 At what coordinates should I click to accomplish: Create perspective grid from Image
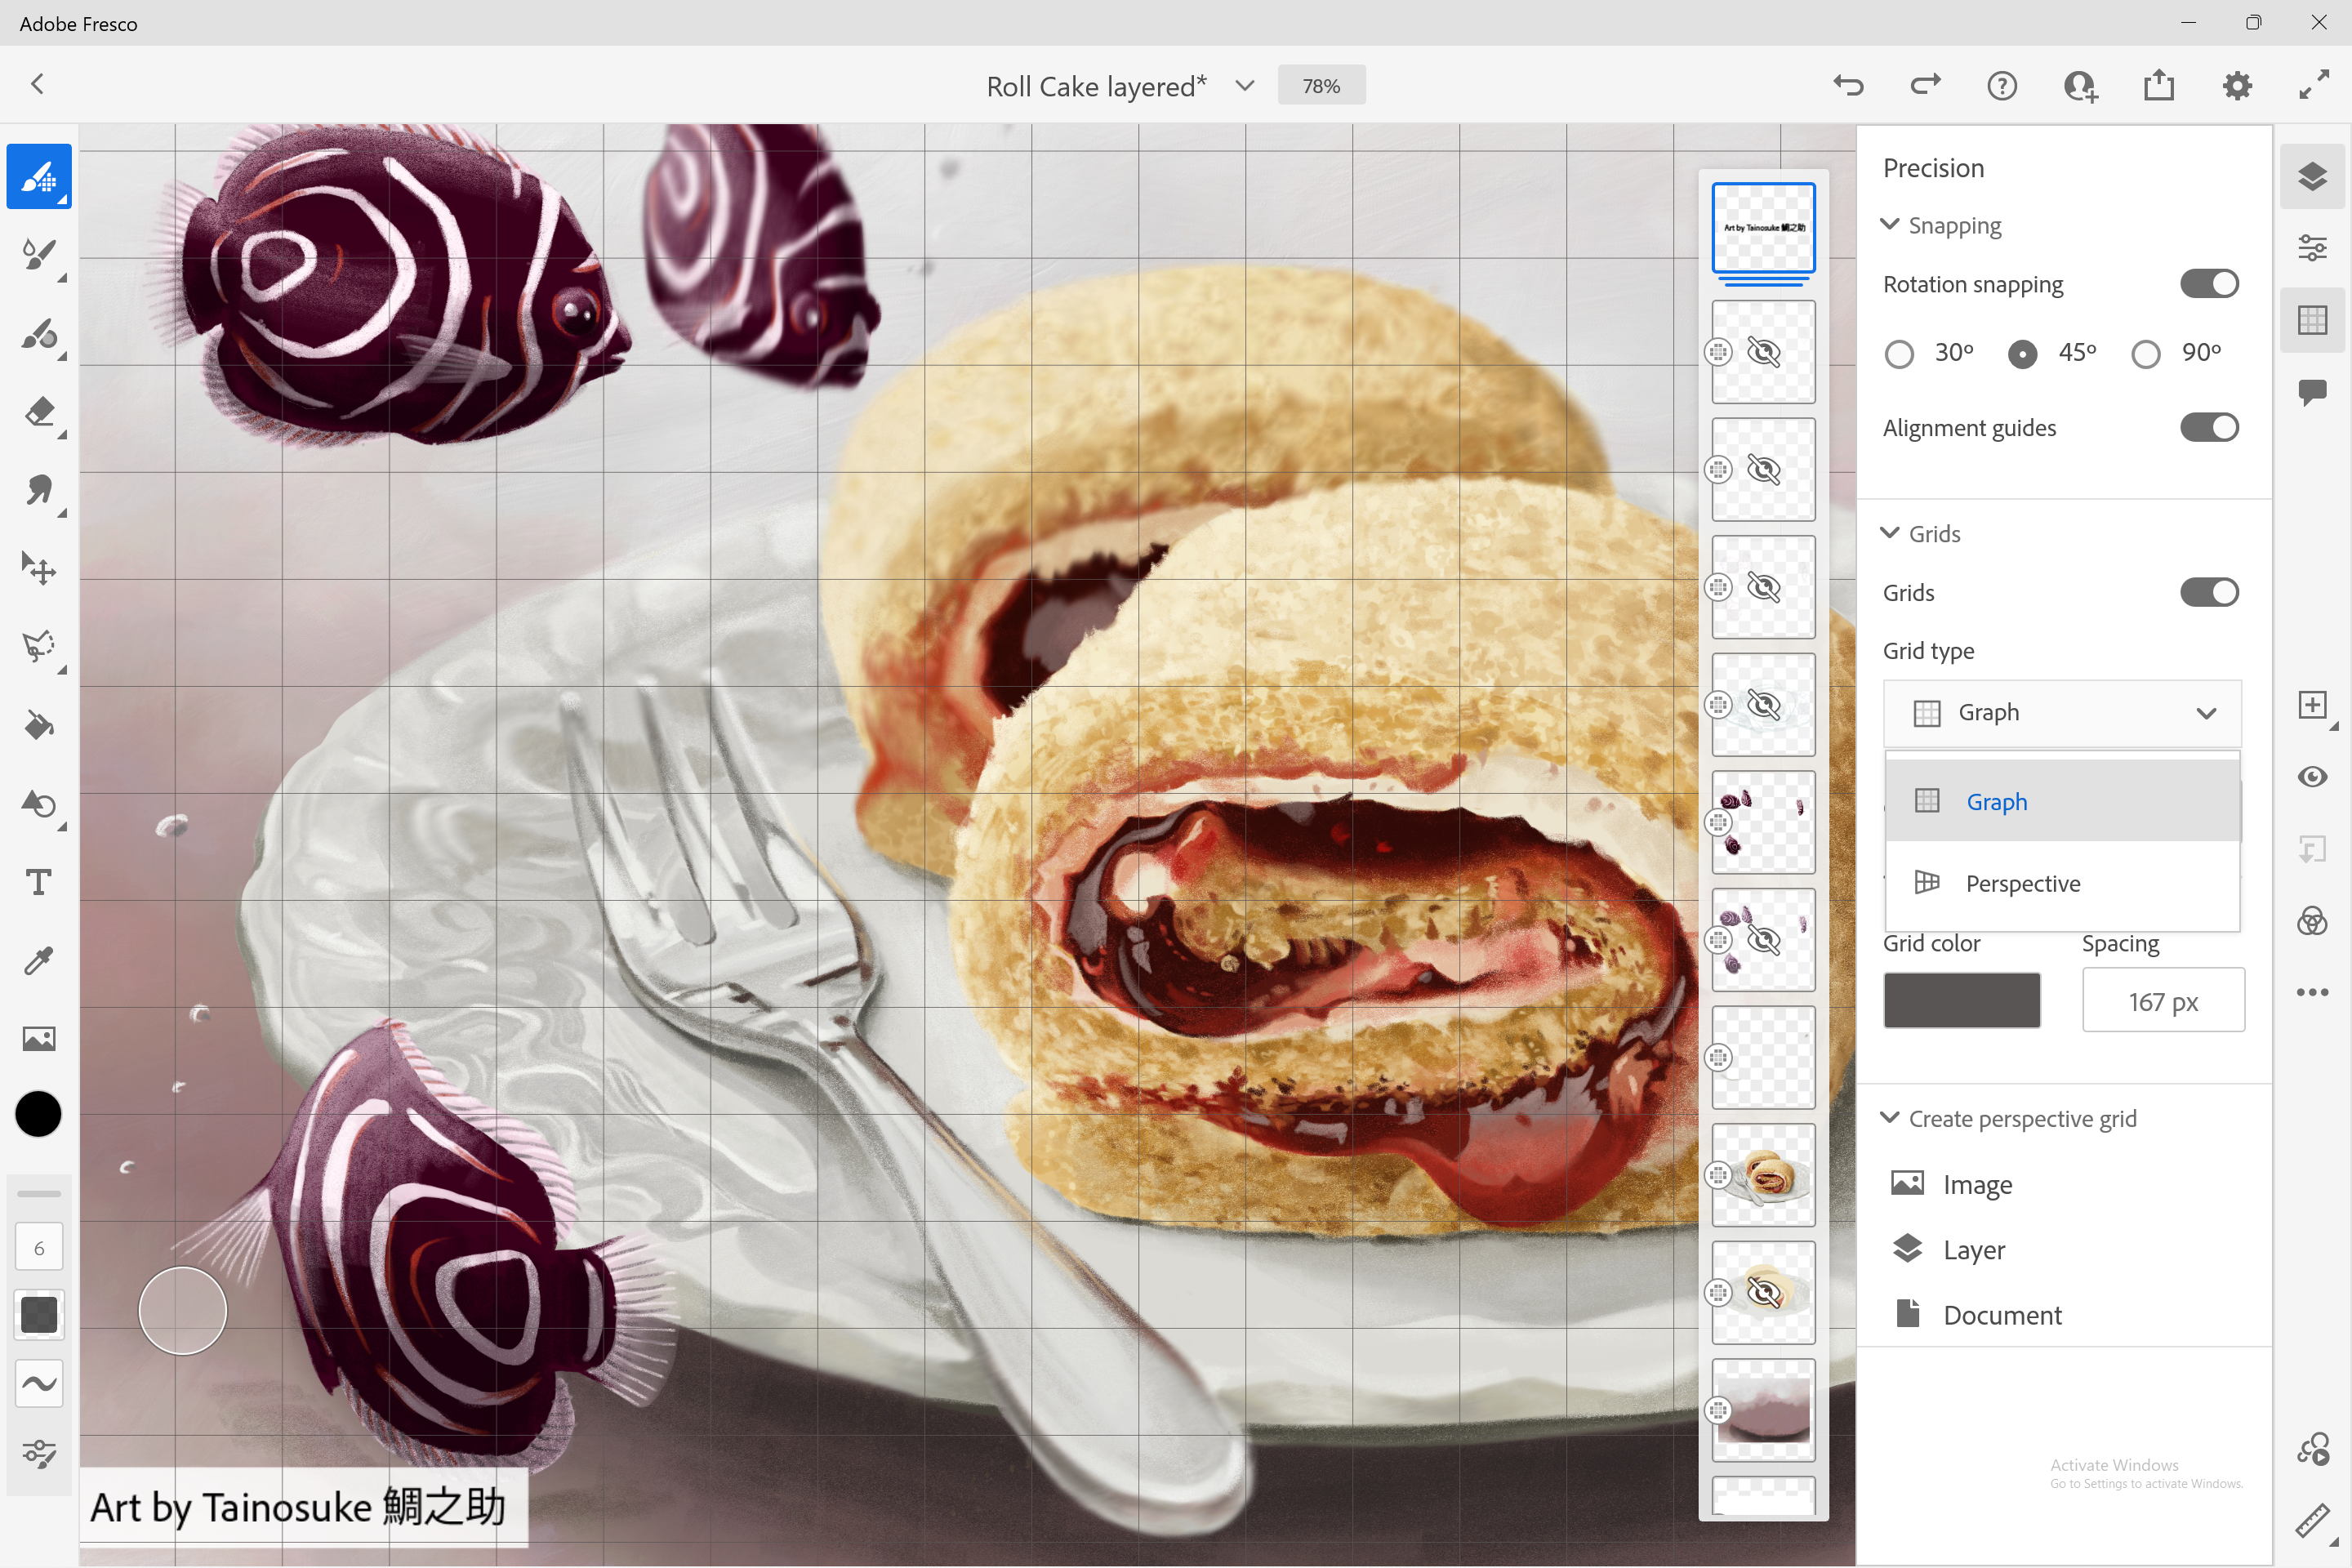coord(1950,1184)
